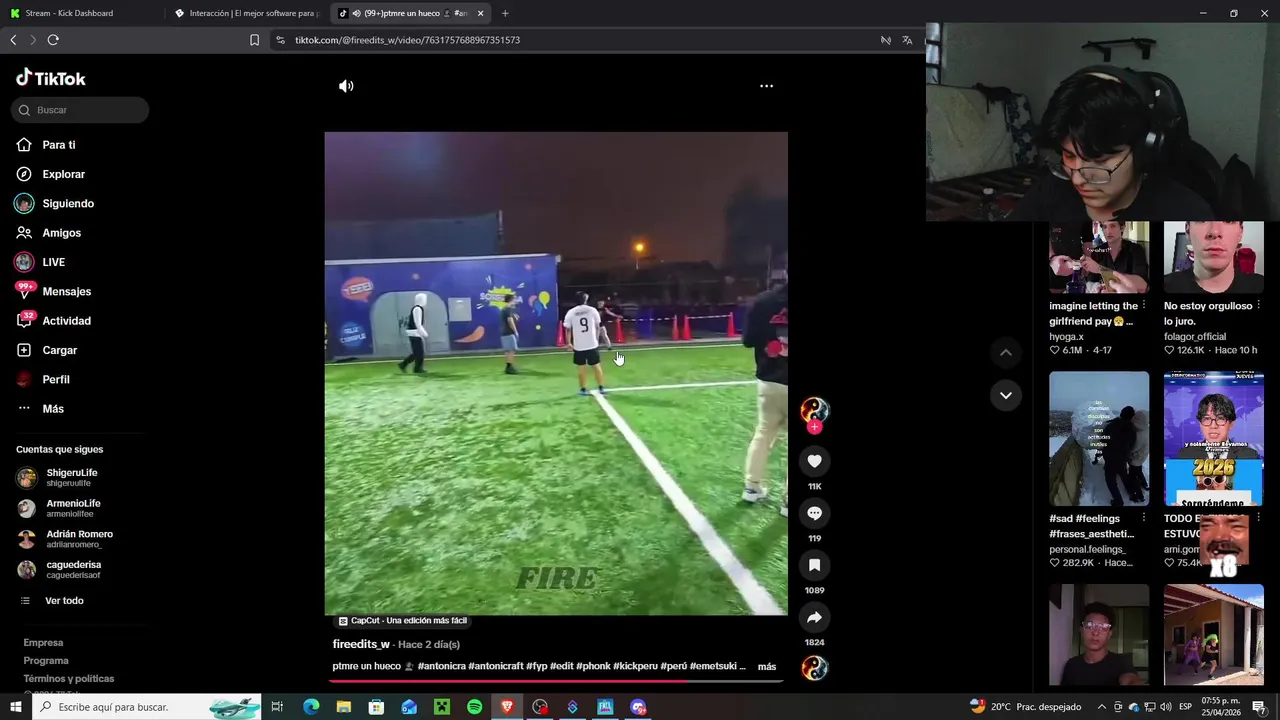Open Mensajes in the sidebar
The height and width of the screenshot is (720, 1280).
coord(65,291)
